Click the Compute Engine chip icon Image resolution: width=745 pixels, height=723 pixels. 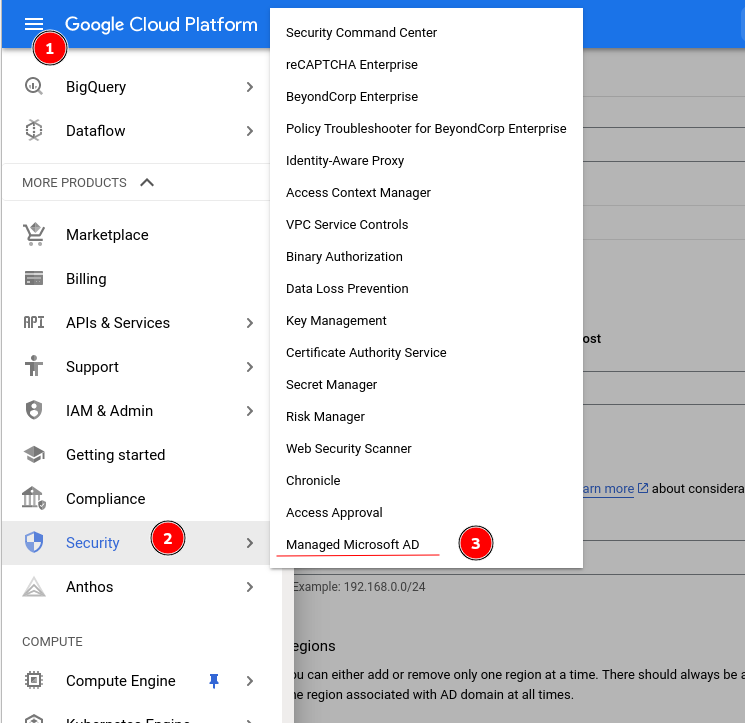(x=34, y=681)
